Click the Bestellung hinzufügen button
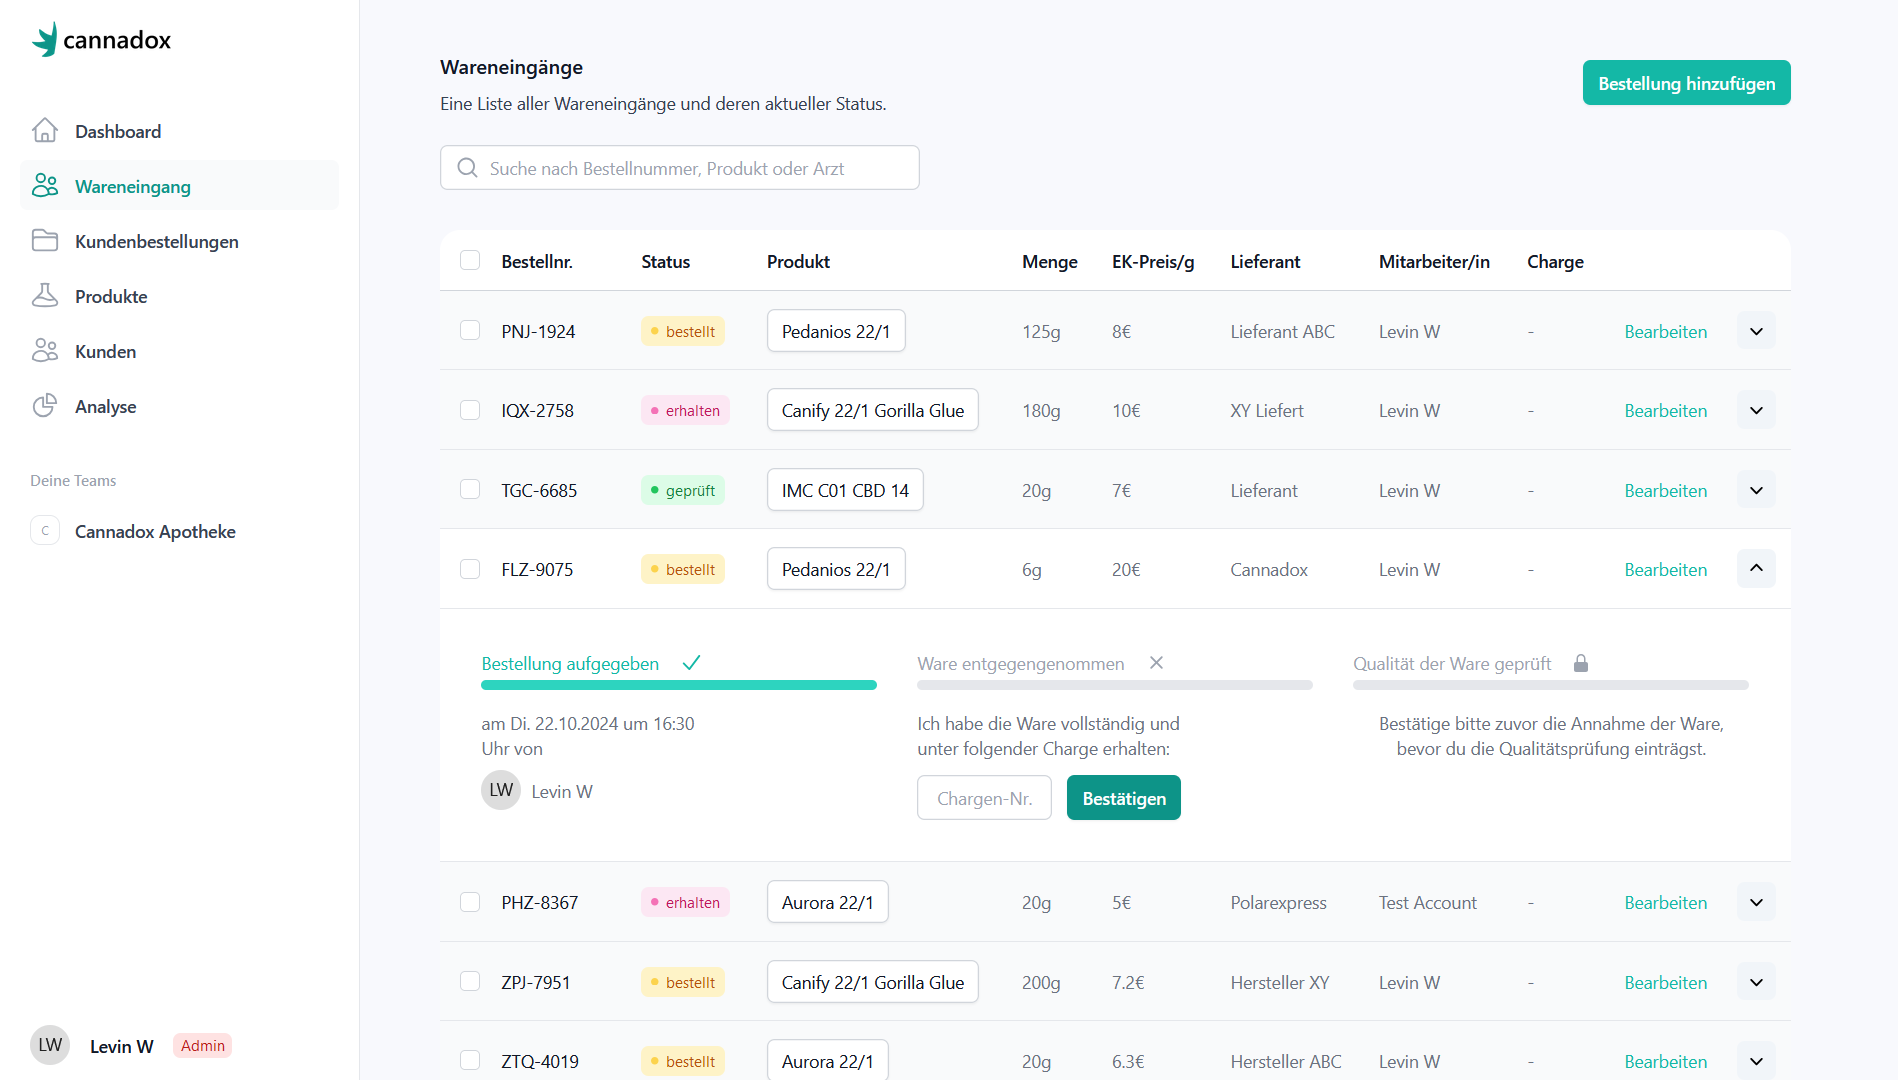Viewport: 1898px width, 1080px height. click(1686, 83)
